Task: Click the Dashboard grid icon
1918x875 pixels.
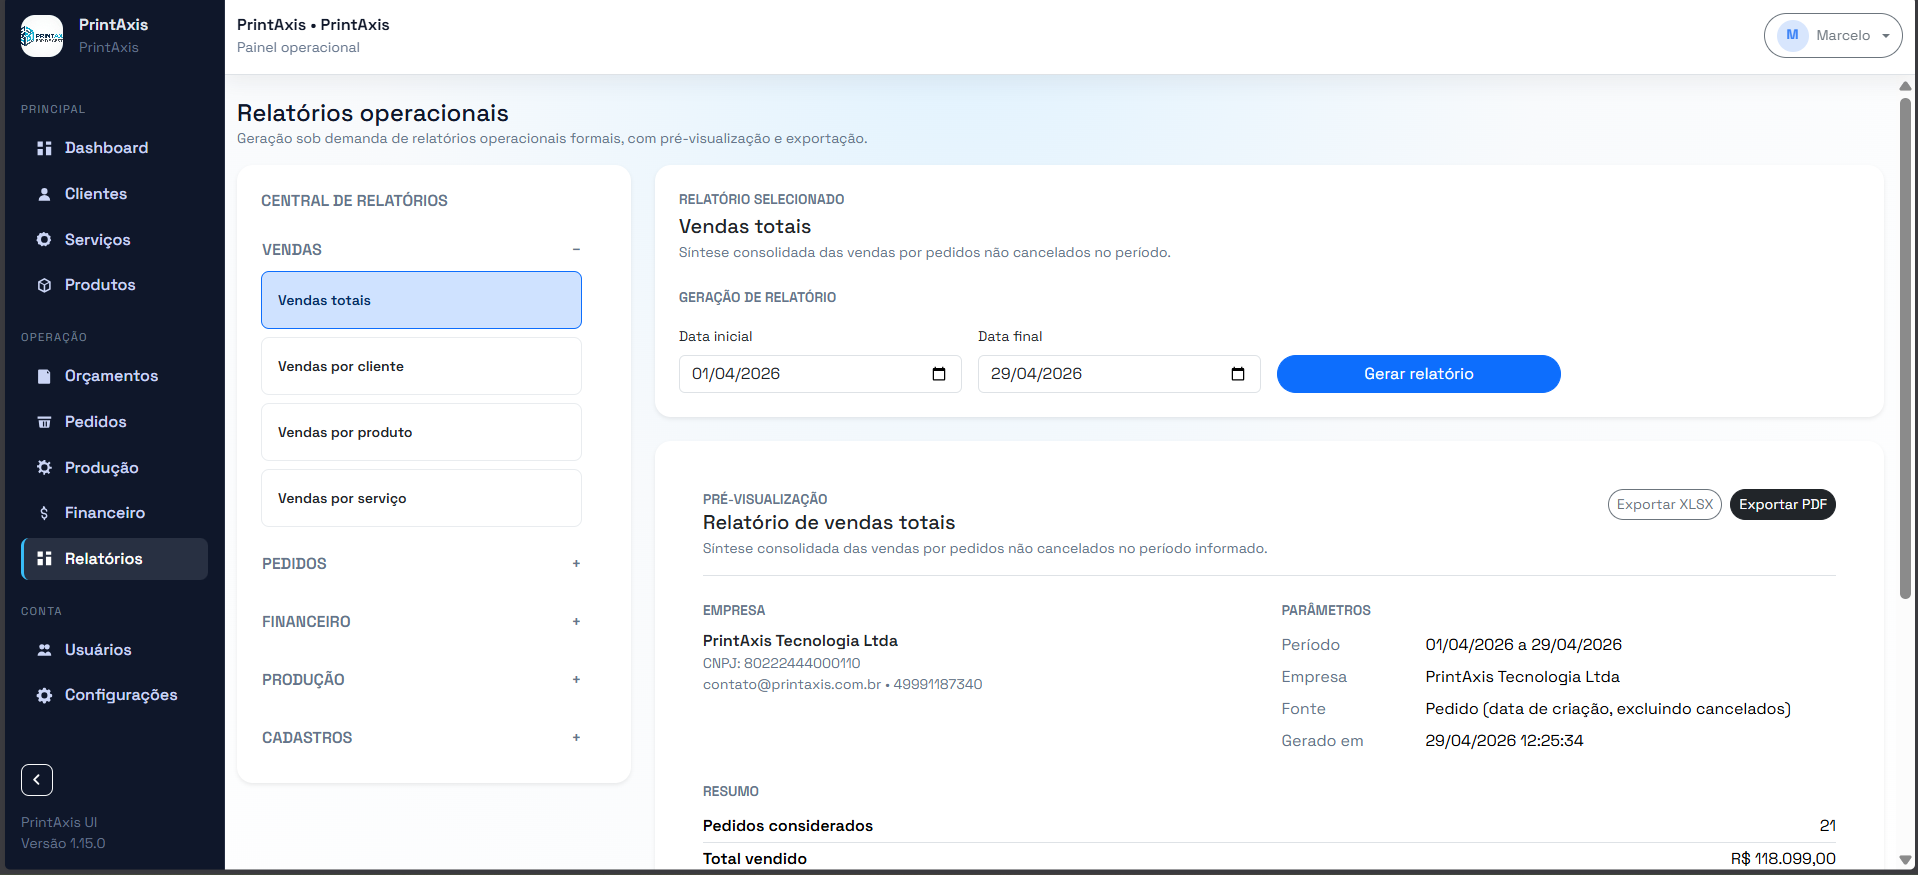Action: coord(44,148)
